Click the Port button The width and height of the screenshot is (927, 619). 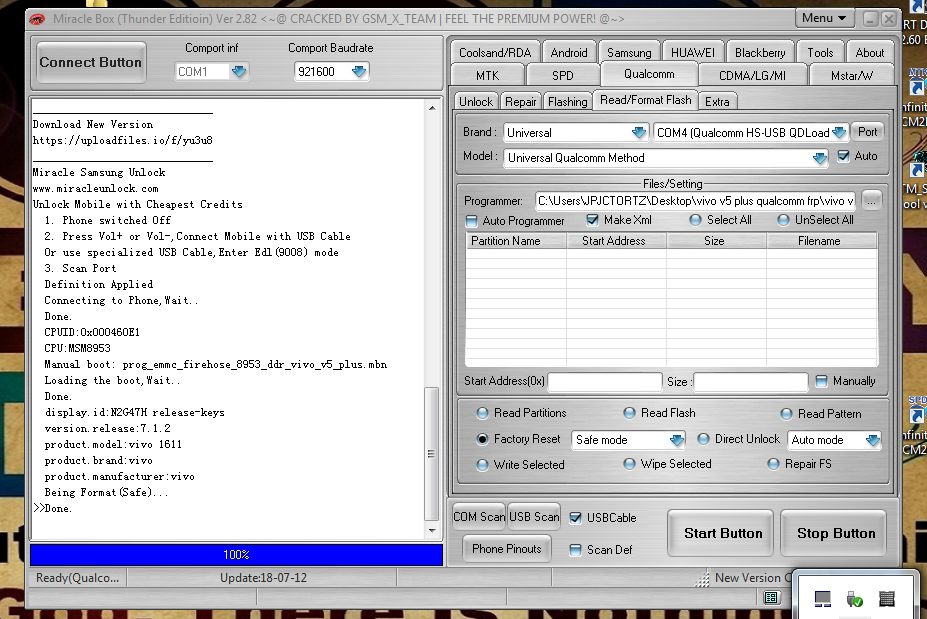click(x=867, y=132)
